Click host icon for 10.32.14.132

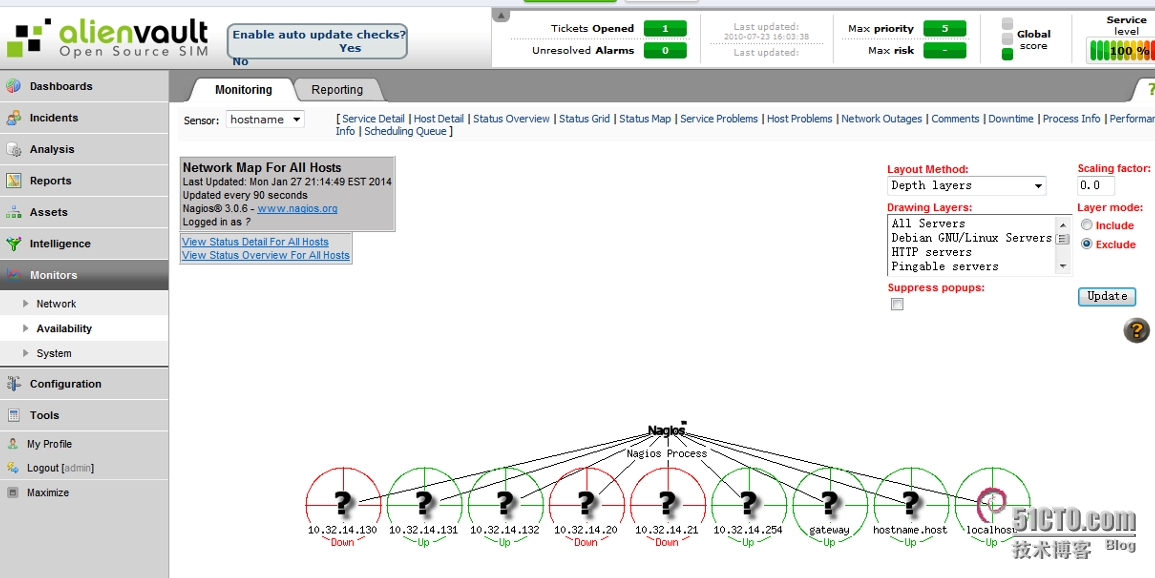pos(505,504)
